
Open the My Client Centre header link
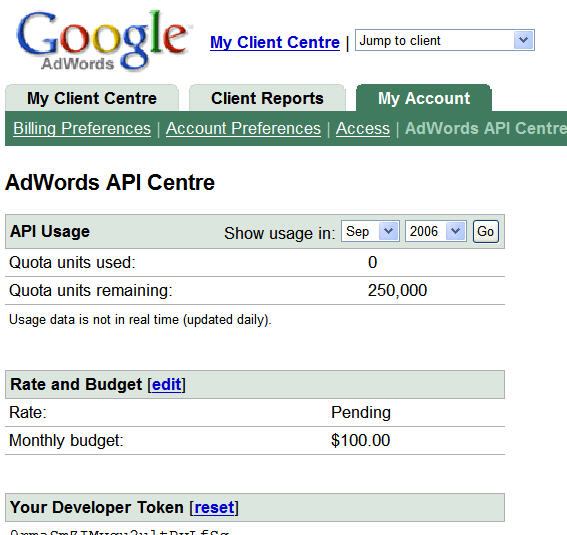click(x=275, y=42)
